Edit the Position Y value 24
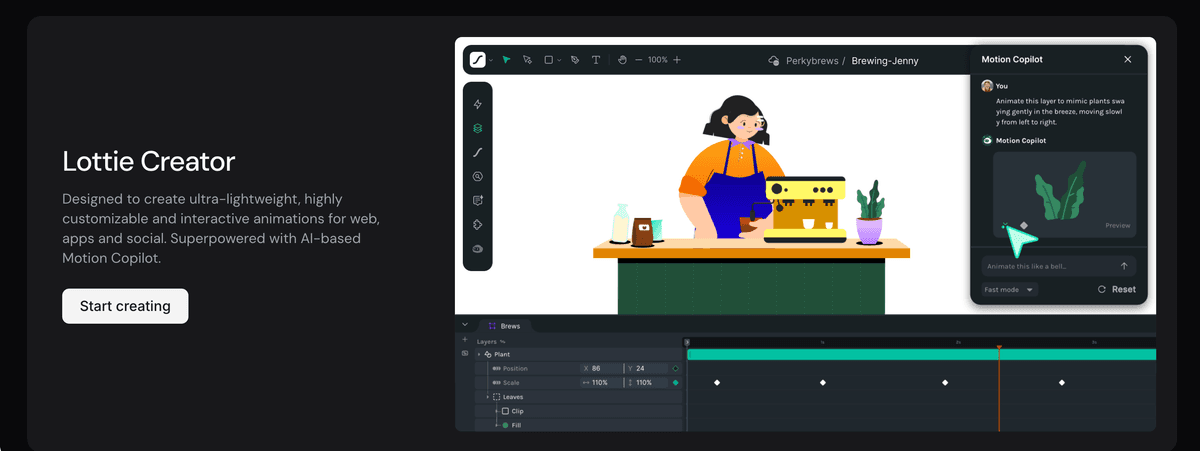Image resolution: width=1200 pixels, height=451 pixels. [646, 369]
